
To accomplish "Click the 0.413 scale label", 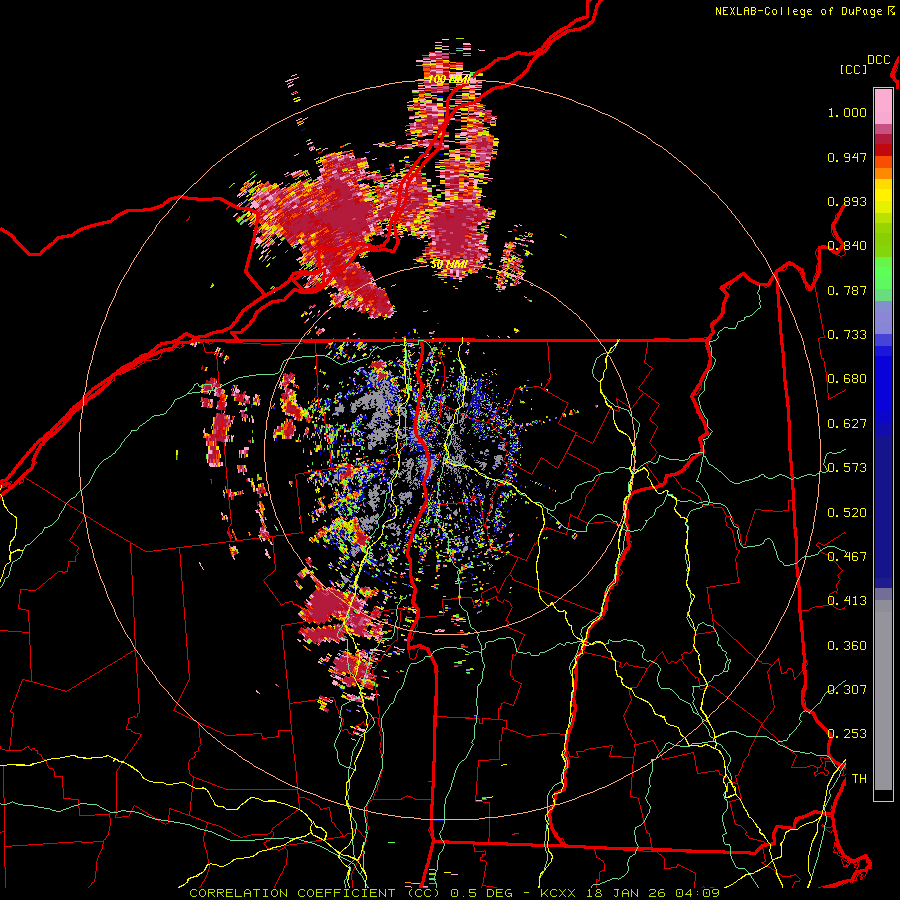I will 847,601.
